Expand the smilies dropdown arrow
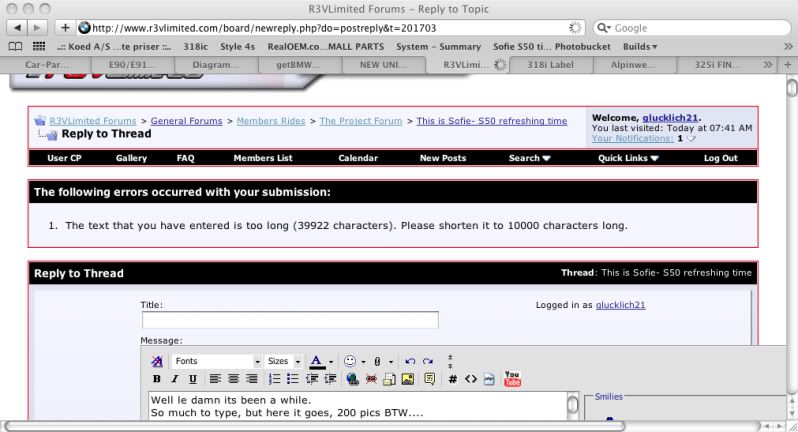This screenshot has width=798, height=432. pyautogui.click(x=363, y=361)
